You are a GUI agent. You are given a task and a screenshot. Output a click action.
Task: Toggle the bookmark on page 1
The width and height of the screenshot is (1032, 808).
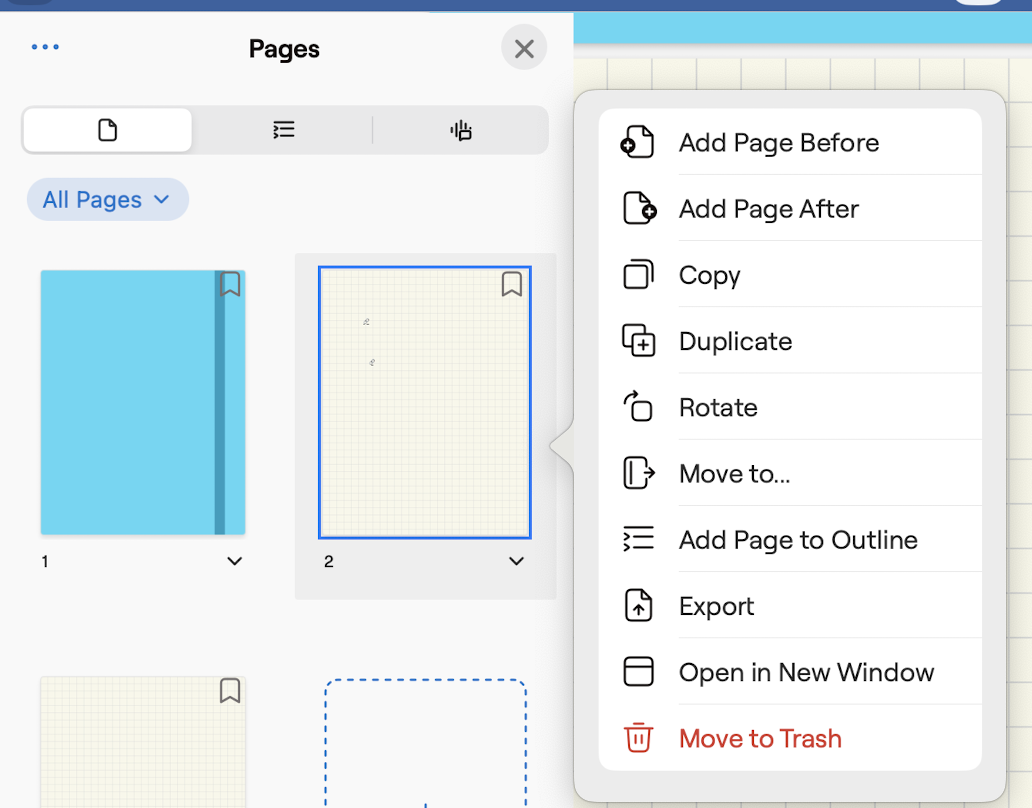pos(230,284)
